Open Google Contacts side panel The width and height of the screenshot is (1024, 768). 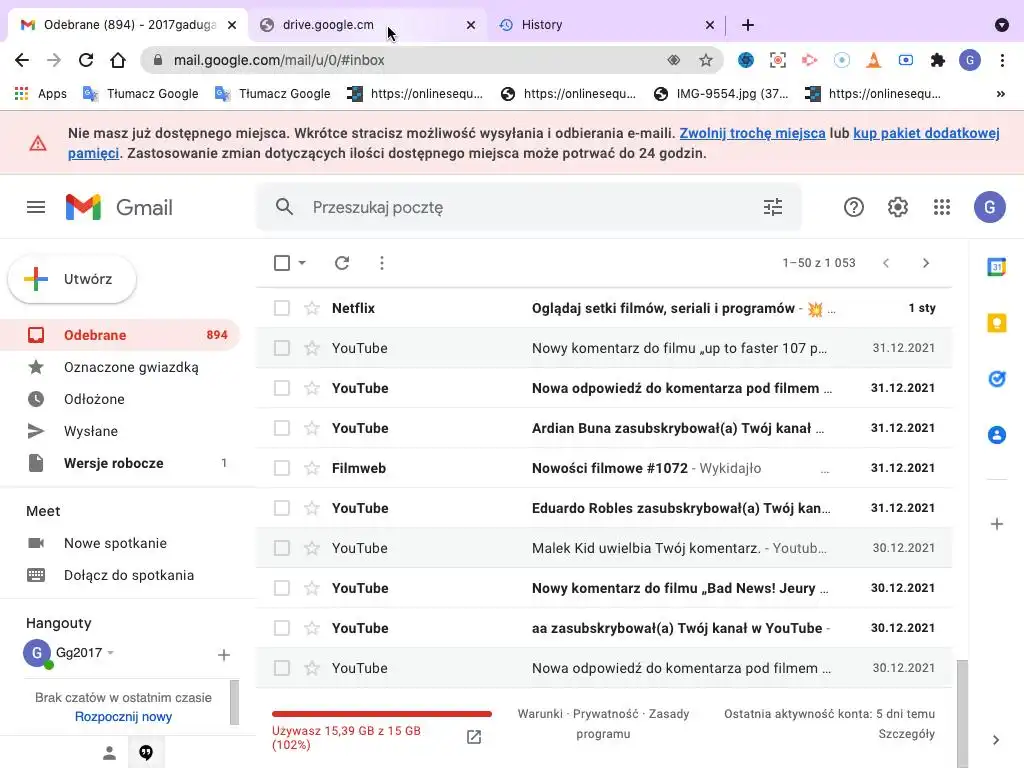997,435
